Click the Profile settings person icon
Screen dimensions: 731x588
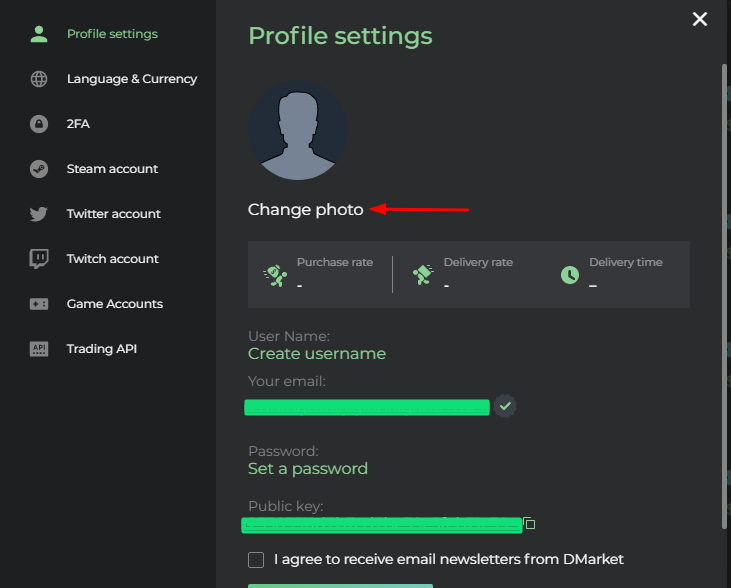click(x=39, y=34)
